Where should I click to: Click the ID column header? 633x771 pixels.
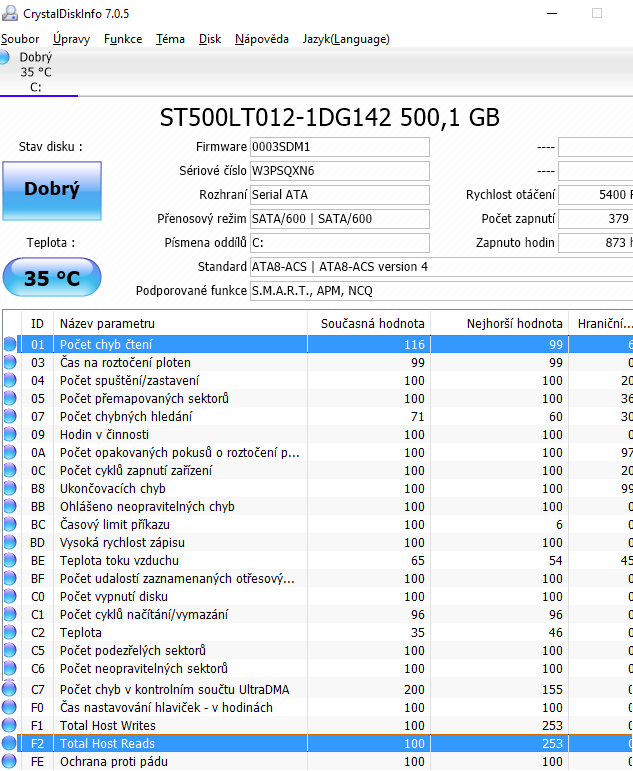(37, 324)
